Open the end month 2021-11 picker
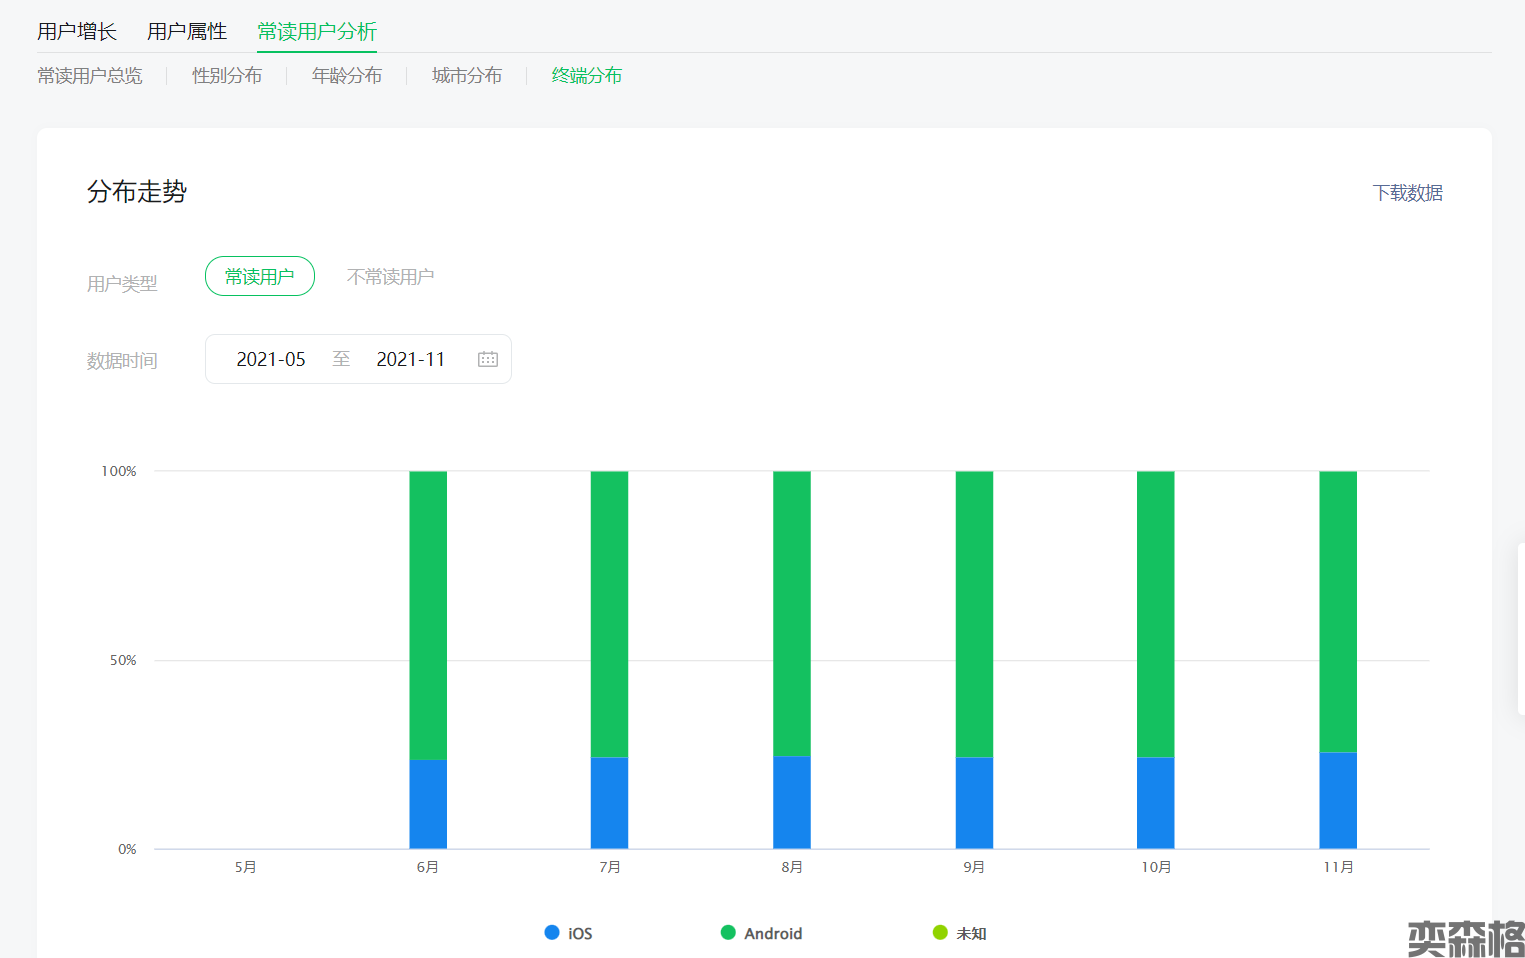The image size is (1525, 958). tap(410, 359)
